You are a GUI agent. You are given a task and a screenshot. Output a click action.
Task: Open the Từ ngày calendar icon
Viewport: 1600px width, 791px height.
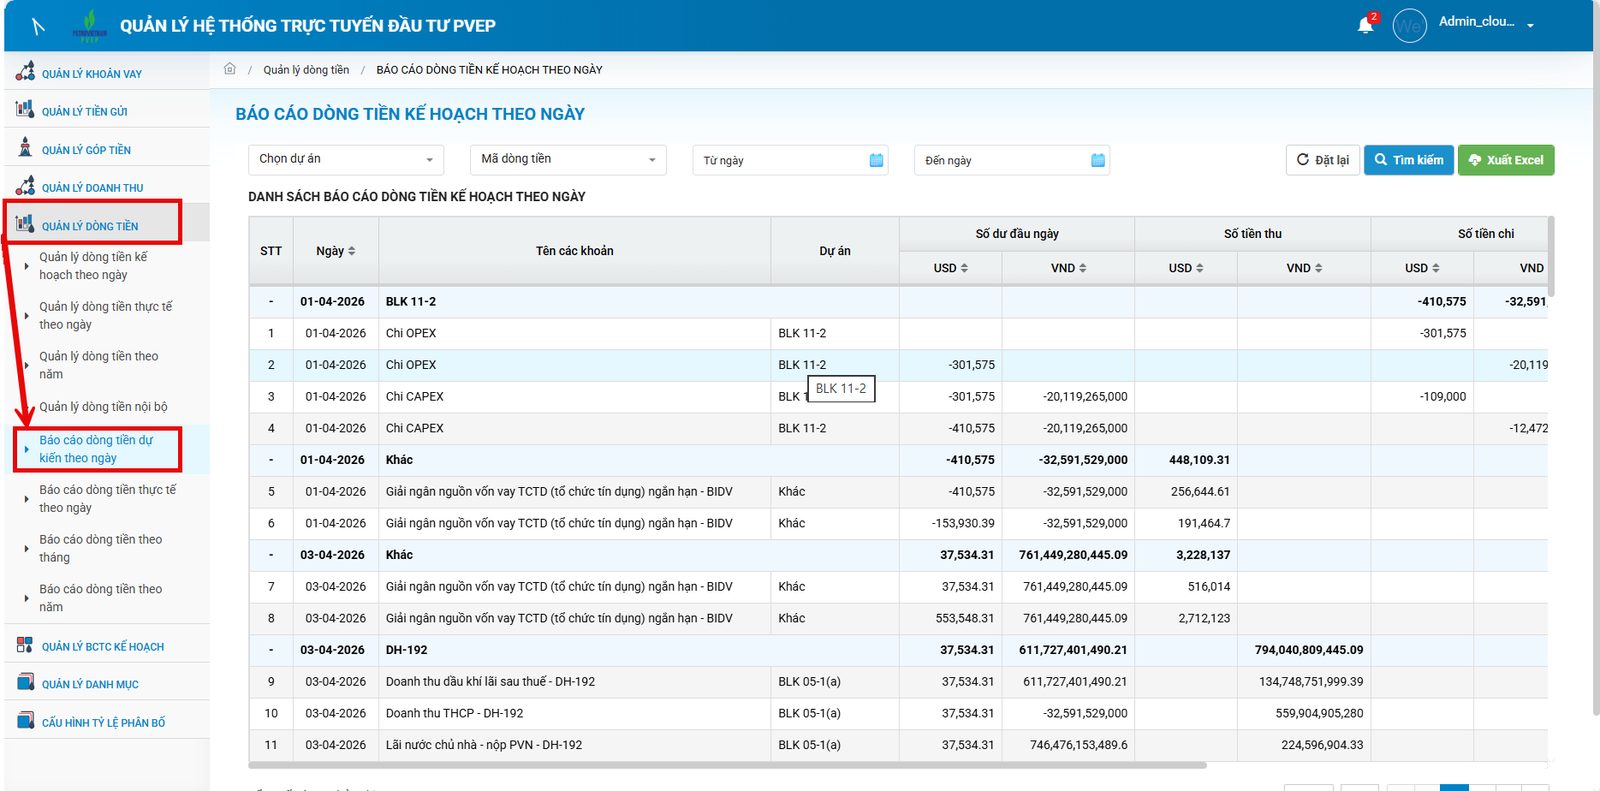tap(877, 160)
